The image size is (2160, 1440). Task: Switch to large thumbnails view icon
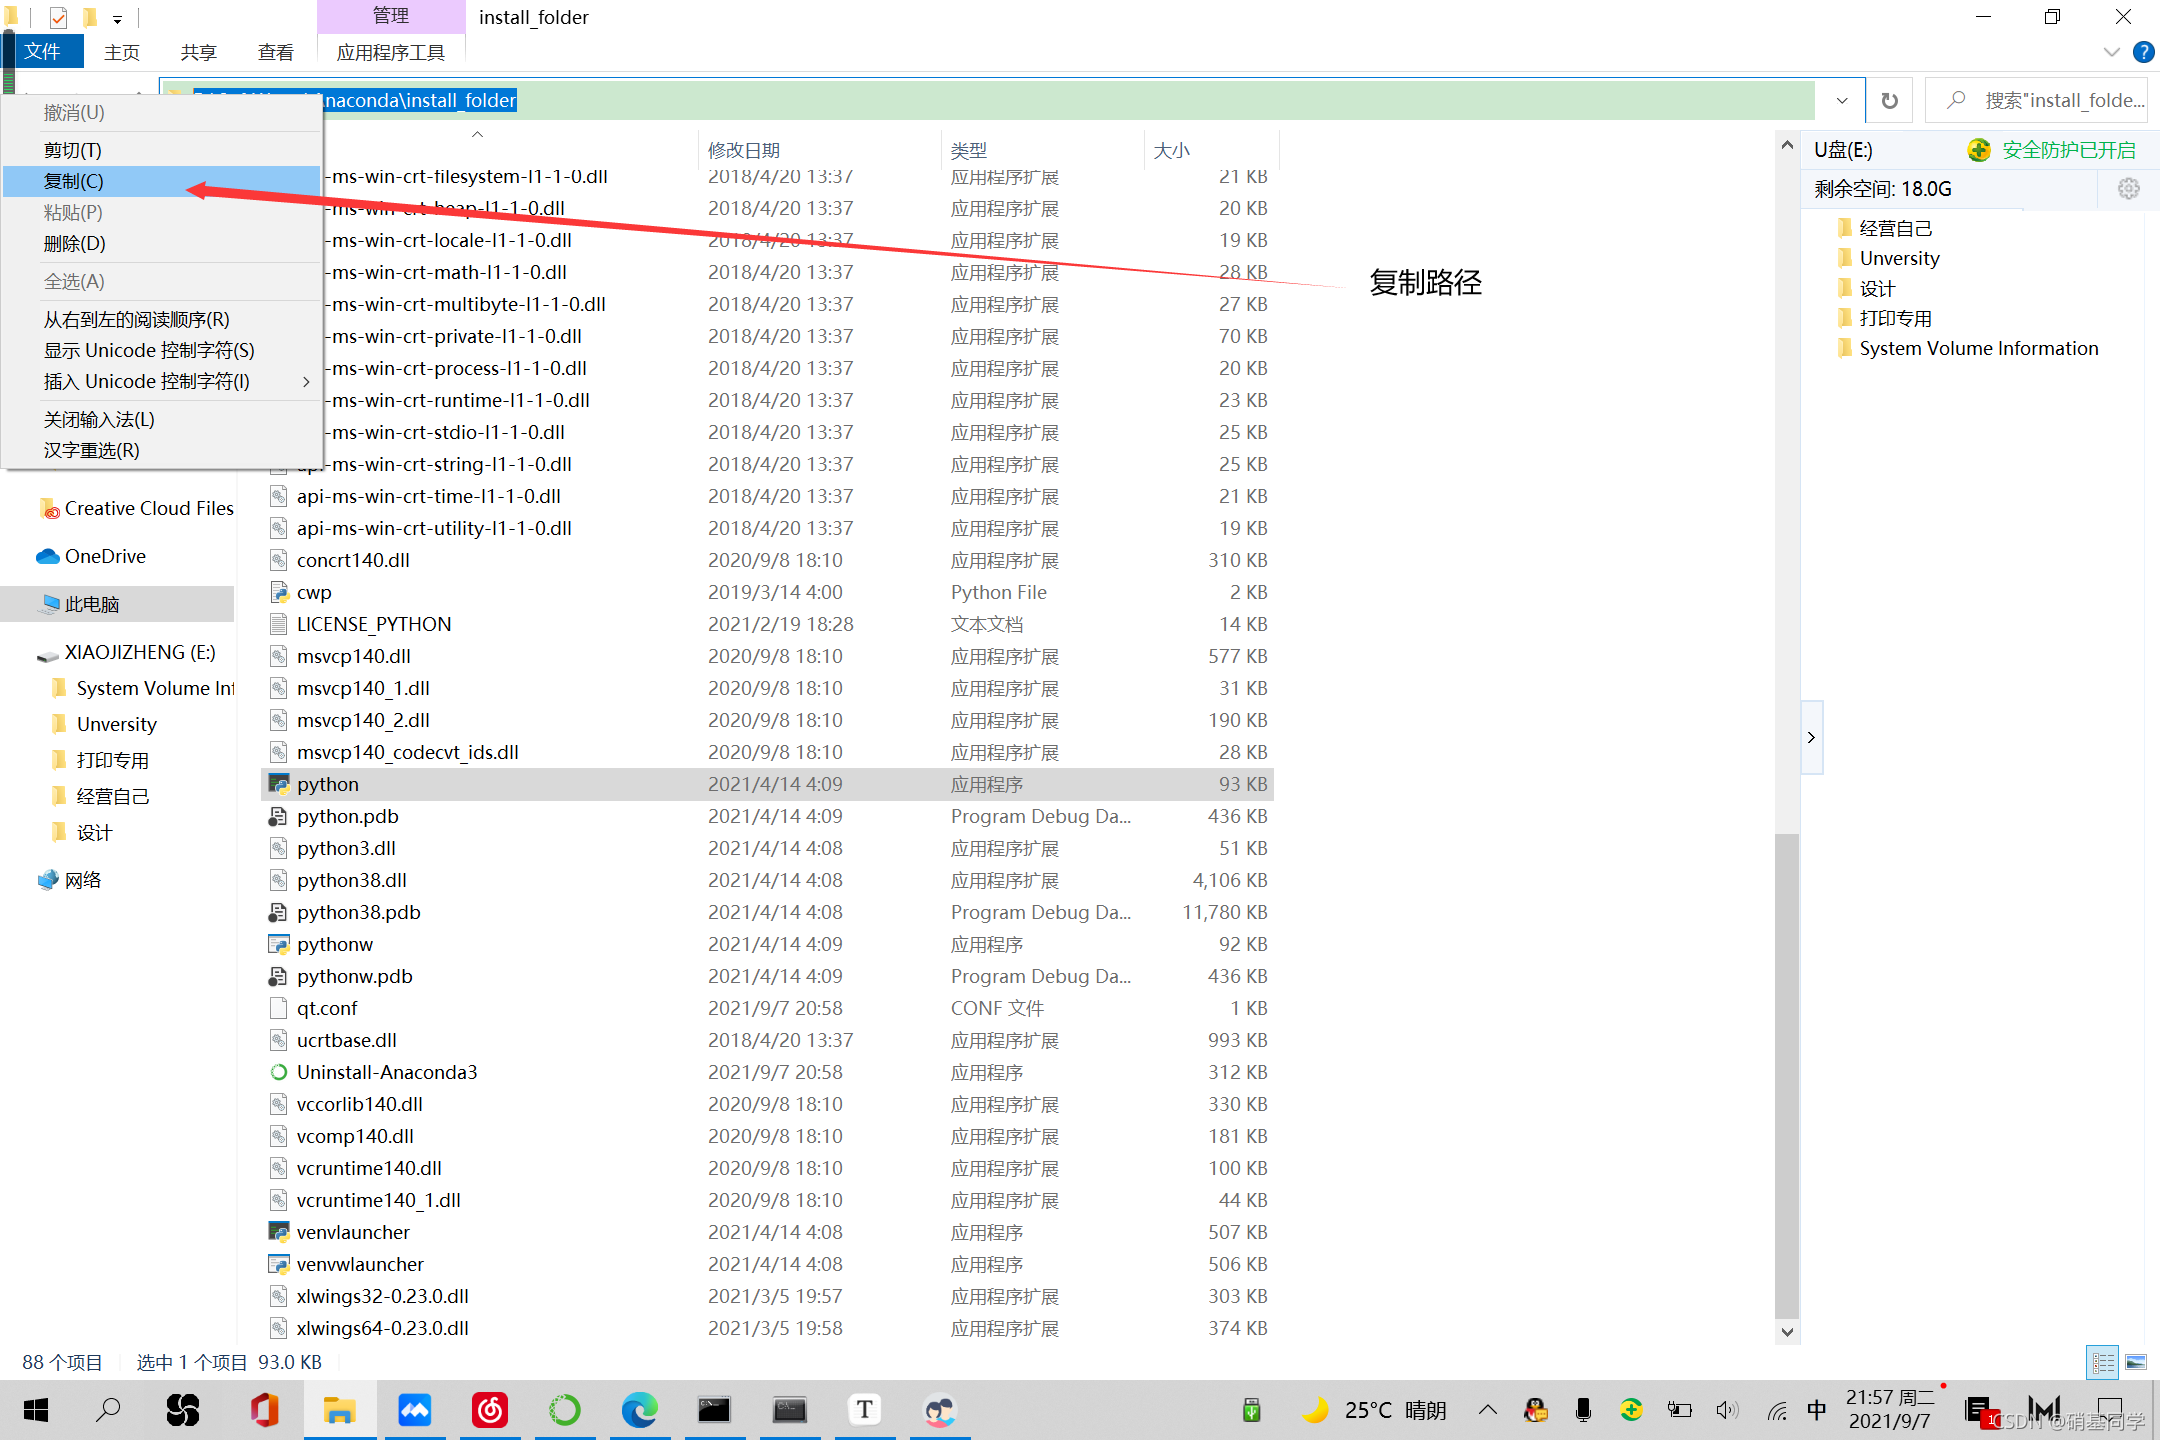tap(2136, 1362)
